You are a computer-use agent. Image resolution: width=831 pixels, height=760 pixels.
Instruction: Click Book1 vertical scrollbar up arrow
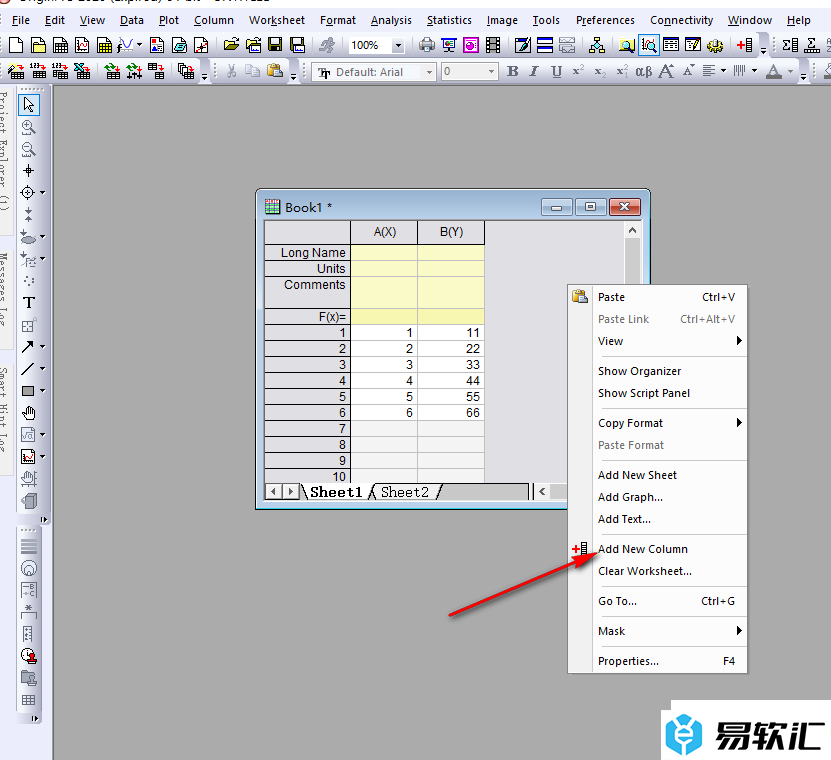point(632,231)
